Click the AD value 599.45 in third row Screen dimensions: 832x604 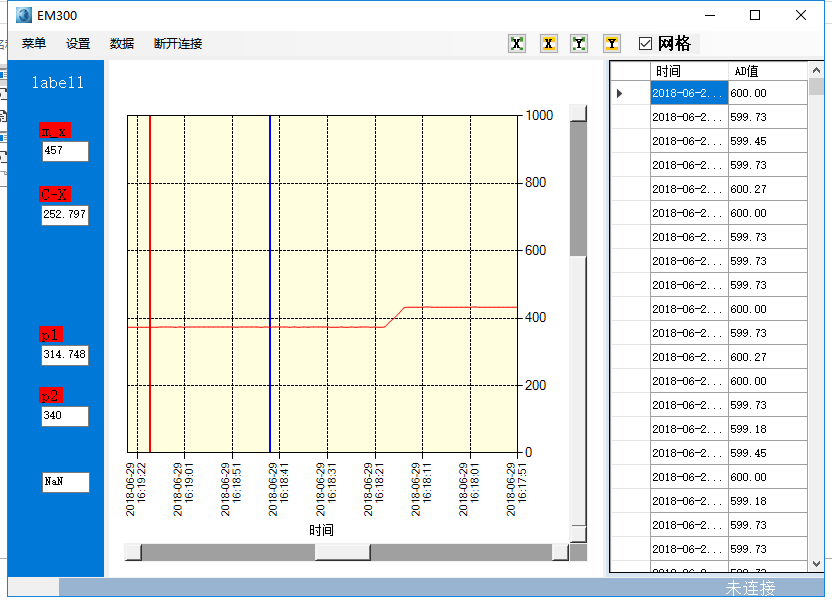pos(768,141)
